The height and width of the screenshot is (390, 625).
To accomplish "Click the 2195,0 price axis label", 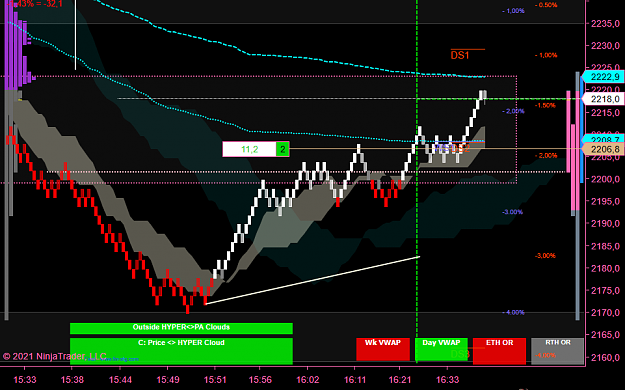I will 605,201.
